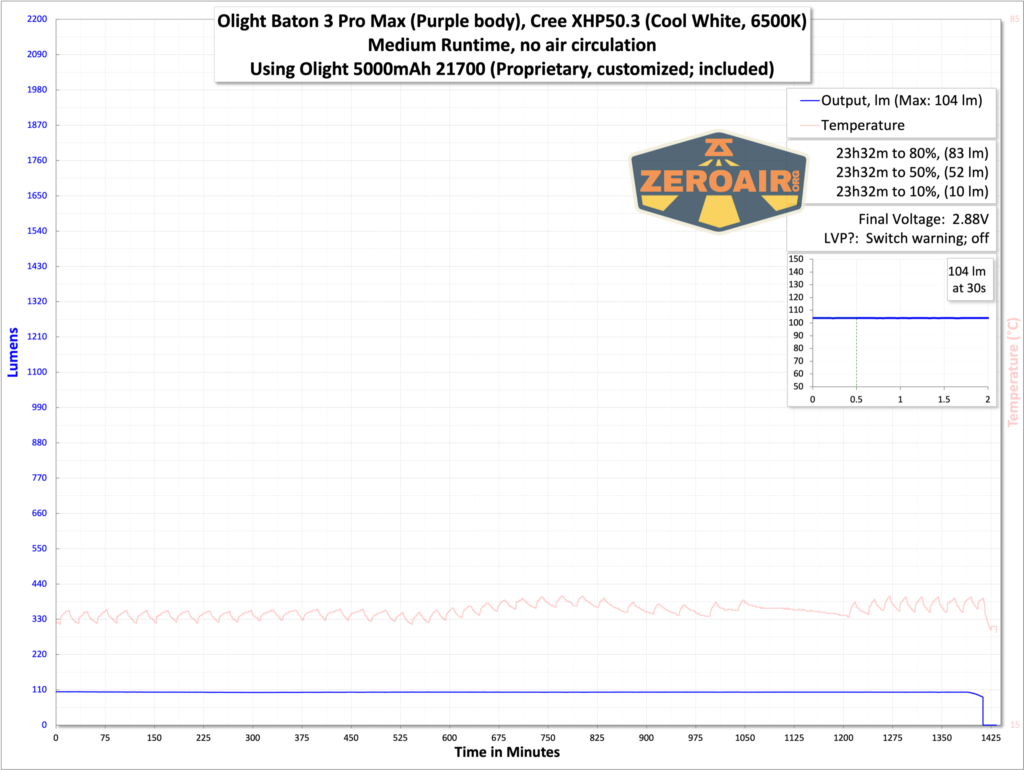The height and width of the screenshot is (770, 1024).
Task: Click inset chart x-axis label 0.5
Action: (856, 400)
